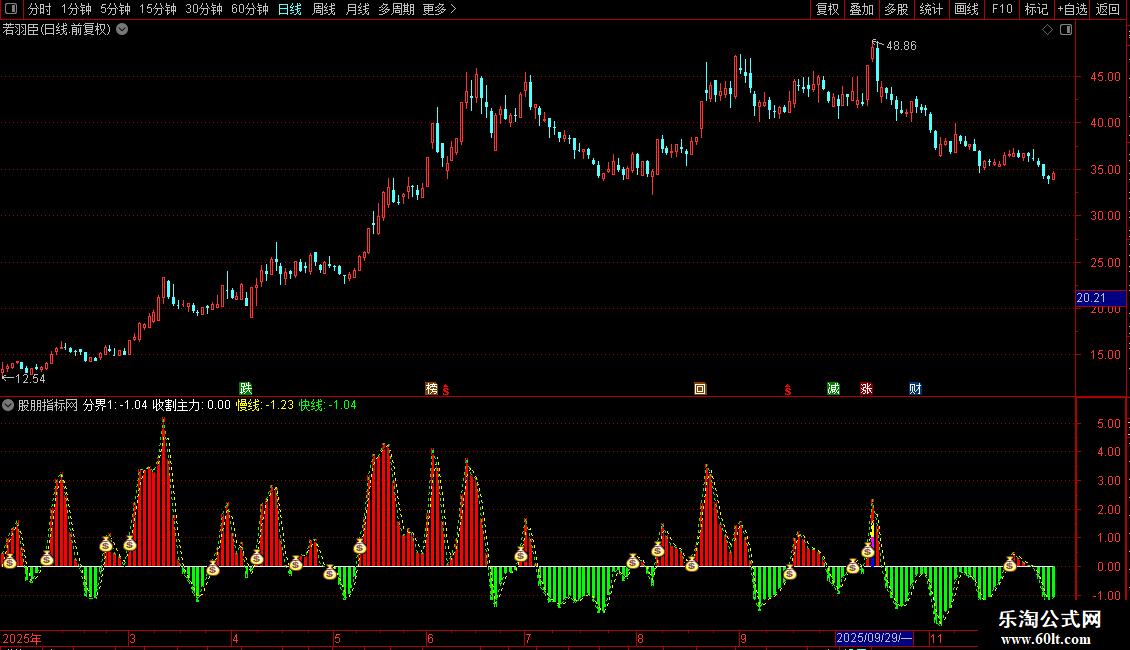Click the 若羽臣(日线.前复权) title text
Screen dimensions: 1130x650
(x=57, y=30)
